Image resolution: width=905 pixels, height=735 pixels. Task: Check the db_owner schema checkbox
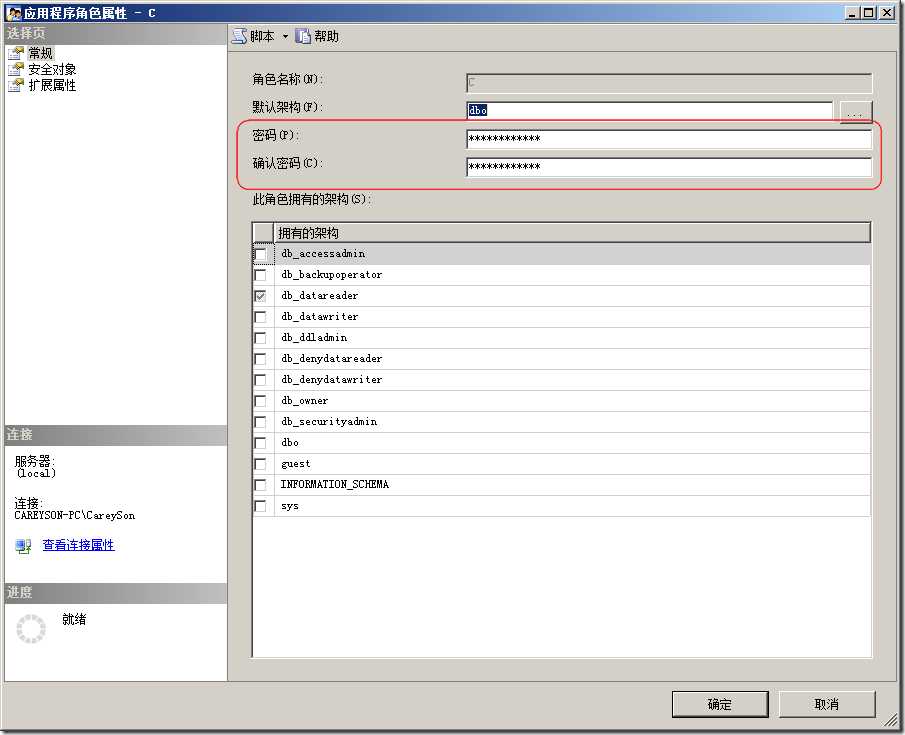click(x=261, y=401)
